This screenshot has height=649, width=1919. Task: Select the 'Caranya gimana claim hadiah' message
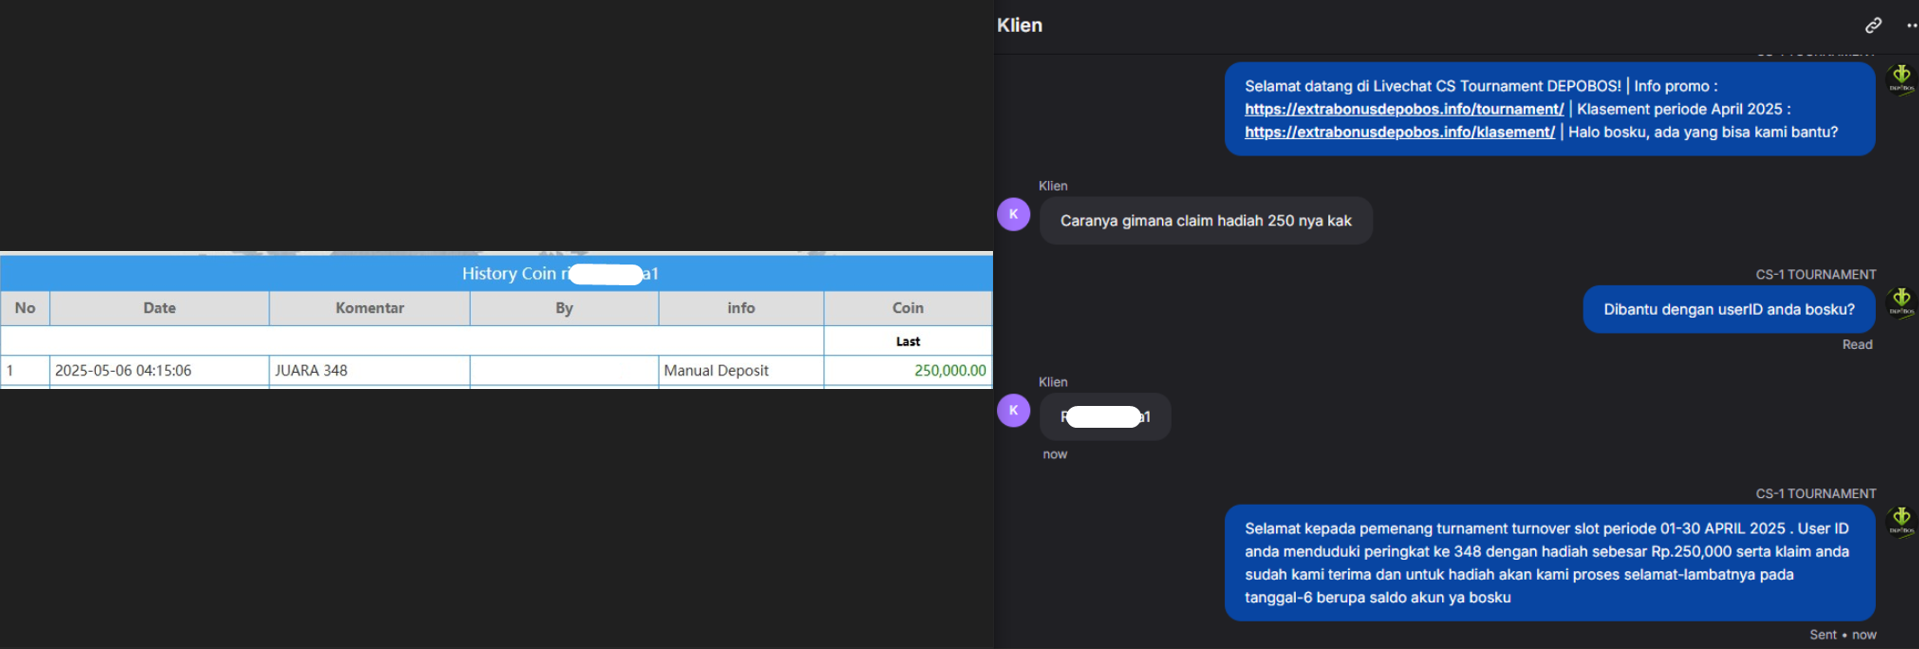[1206, 221]
